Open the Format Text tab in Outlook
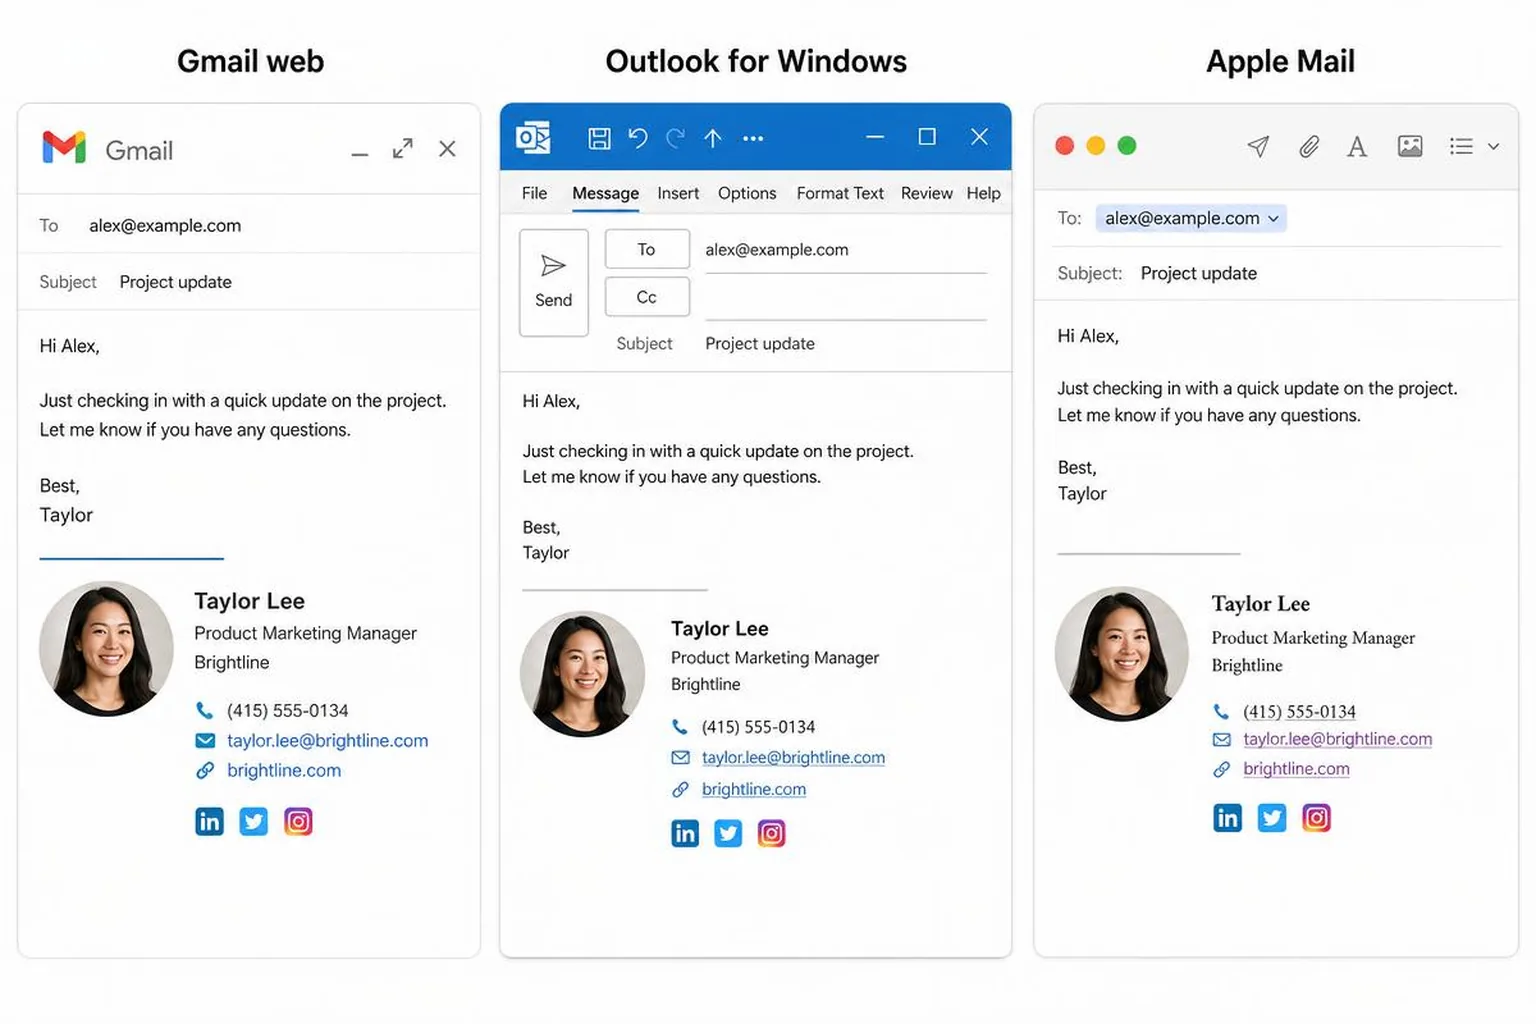The width and height of the screenshot is (1536, 1024). (840, 193)
